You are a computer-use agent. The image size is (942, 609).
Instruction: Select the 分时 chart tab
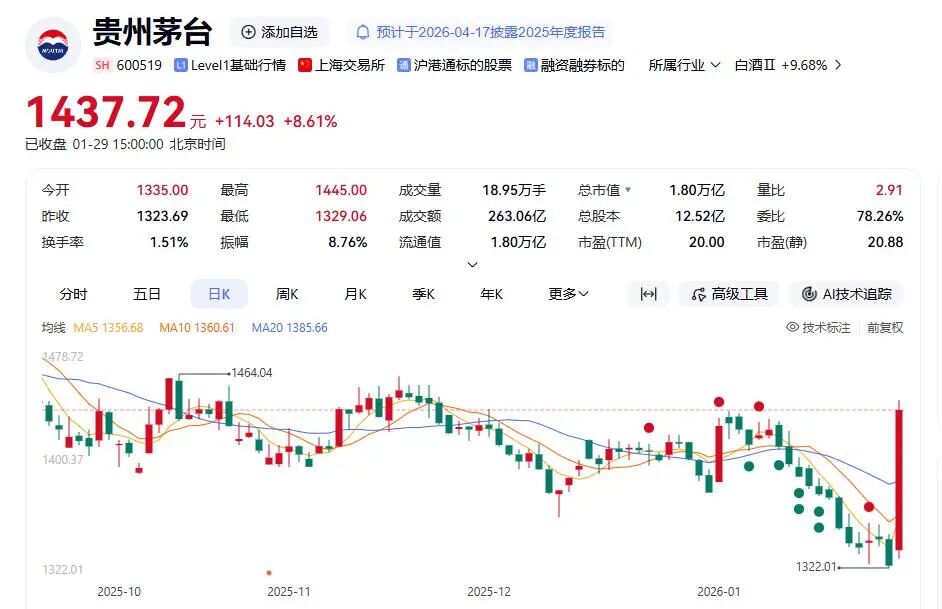coord(73,294)
